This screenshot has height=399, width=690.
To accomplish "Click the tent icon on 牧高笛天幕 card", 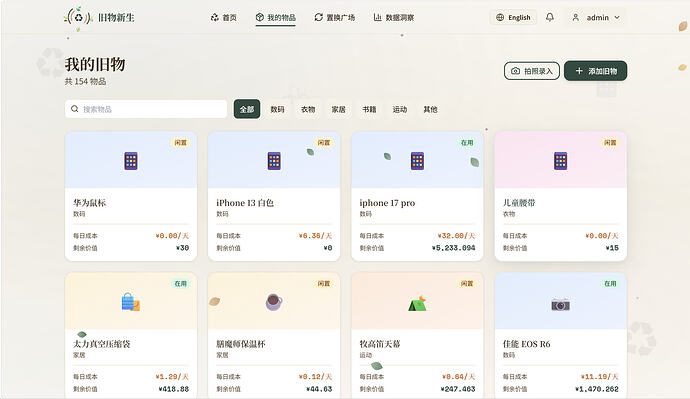I will tap(417, 303).
